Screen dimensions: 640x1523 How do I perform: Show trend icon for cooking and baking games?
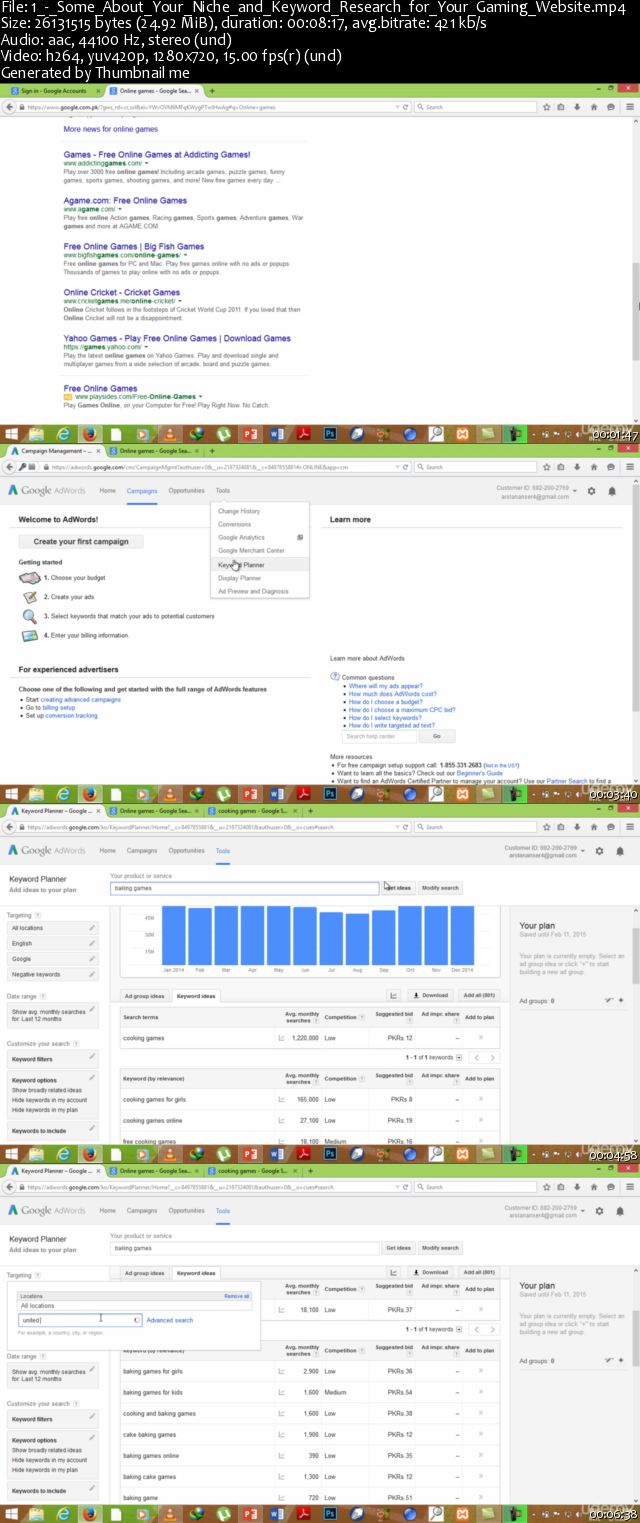(280, 1413)
